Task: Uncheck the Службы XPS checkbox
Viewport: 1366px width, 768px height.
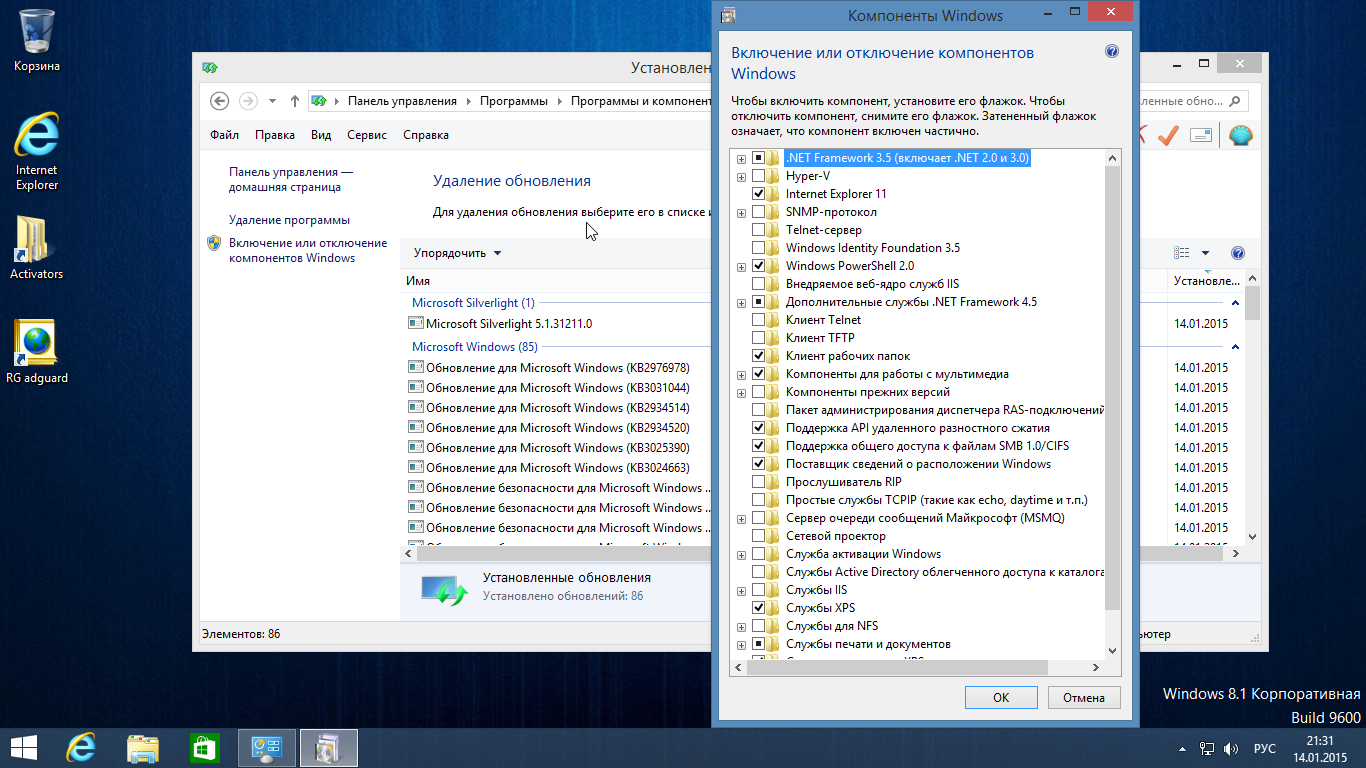Action: click(759, 608)
